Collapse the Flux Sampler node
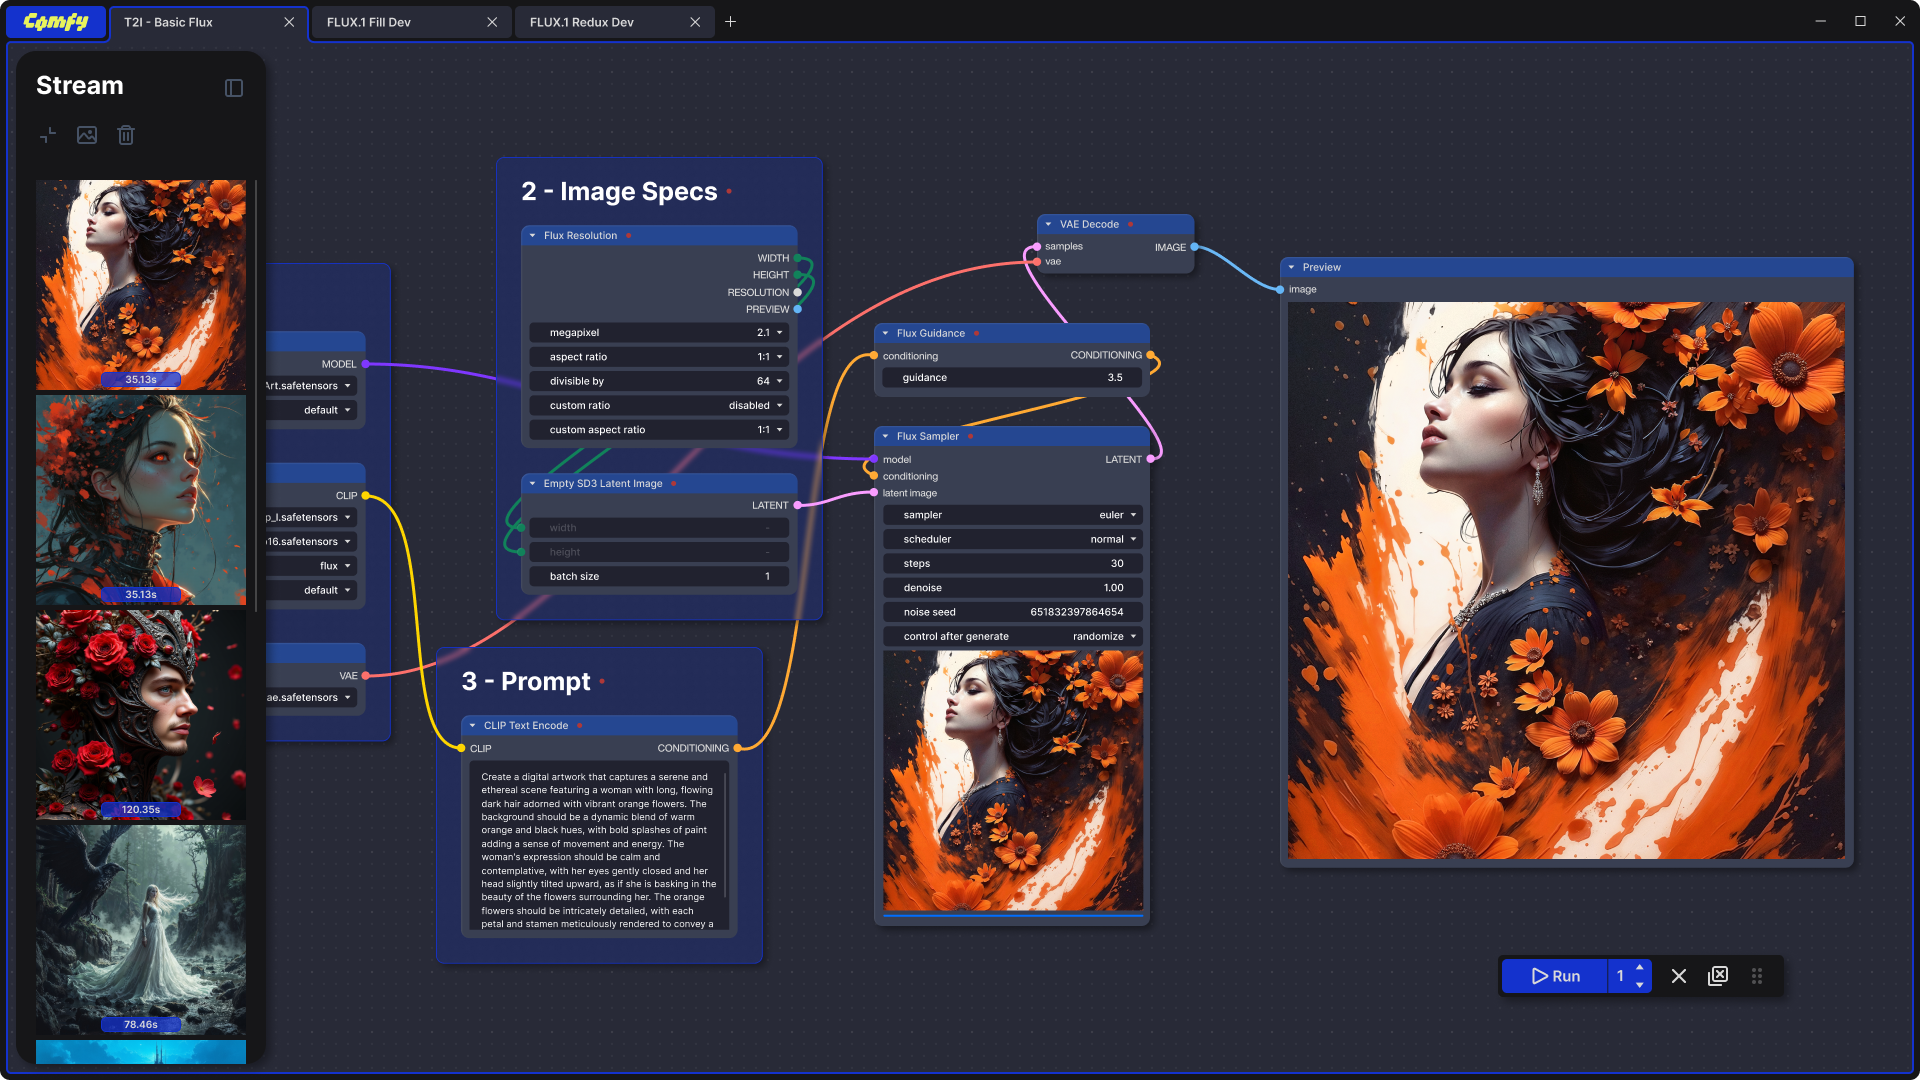The width and height of the screenshot is (1920, 1080). pos(886,436)
